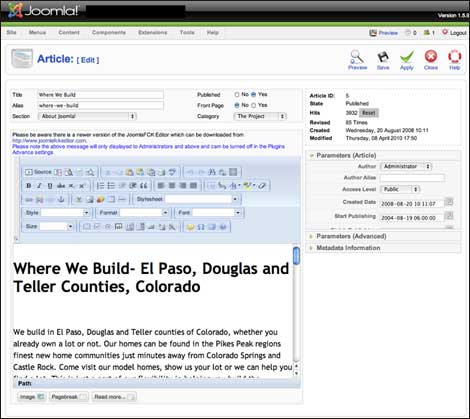Open the Style dropdown in editor
This screenshot has width=470, height=419.
tap(65, 213)
